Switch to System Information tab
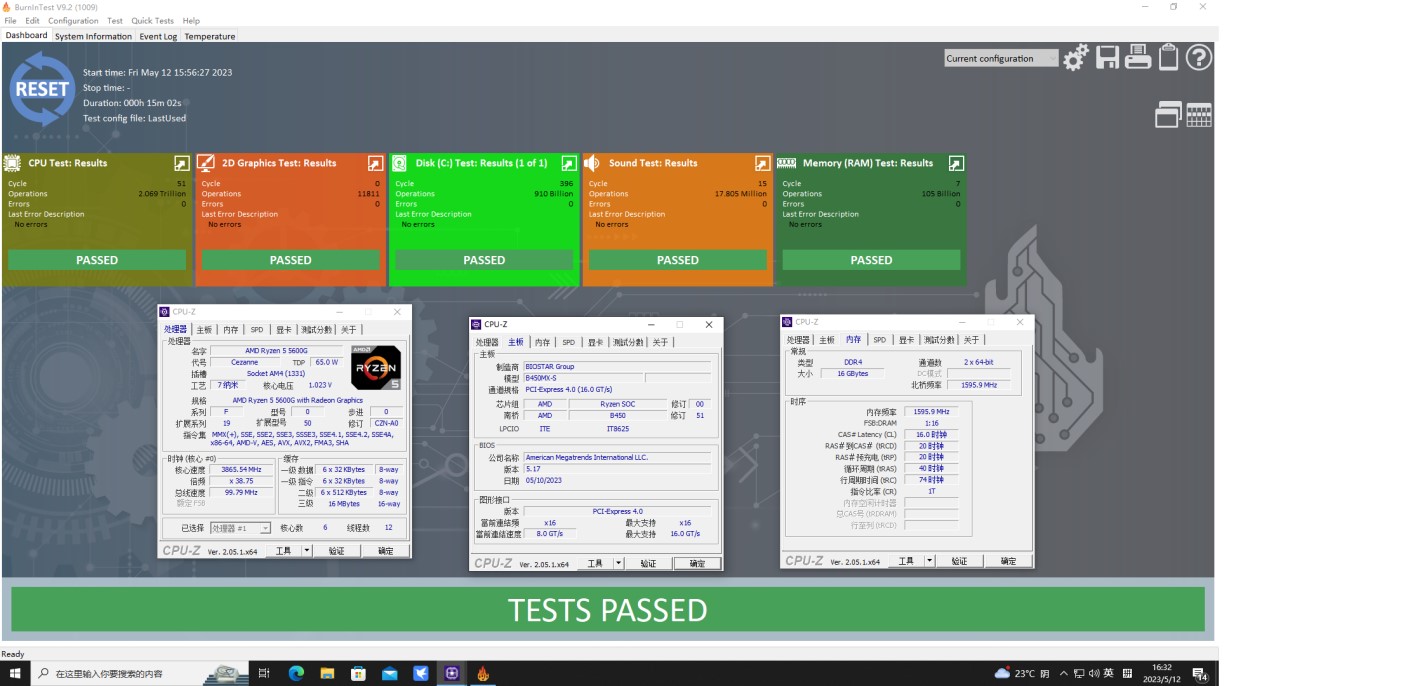 [x=93, y=36]
